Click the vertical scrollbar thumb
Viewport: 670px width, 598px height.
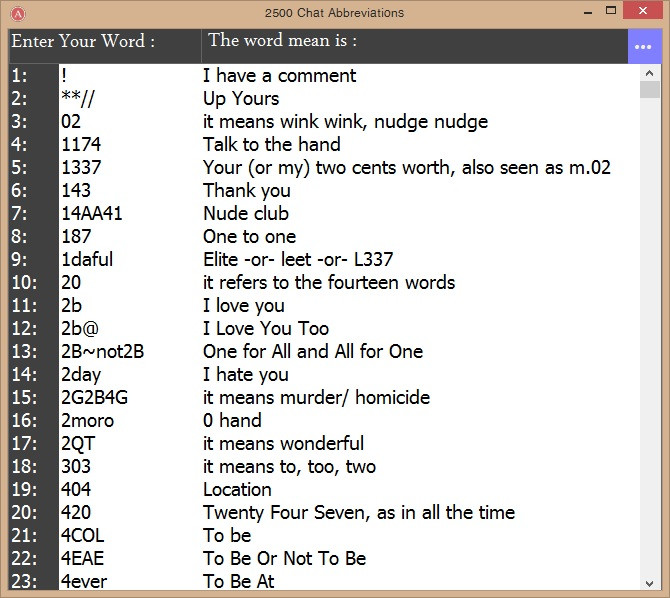650,90
